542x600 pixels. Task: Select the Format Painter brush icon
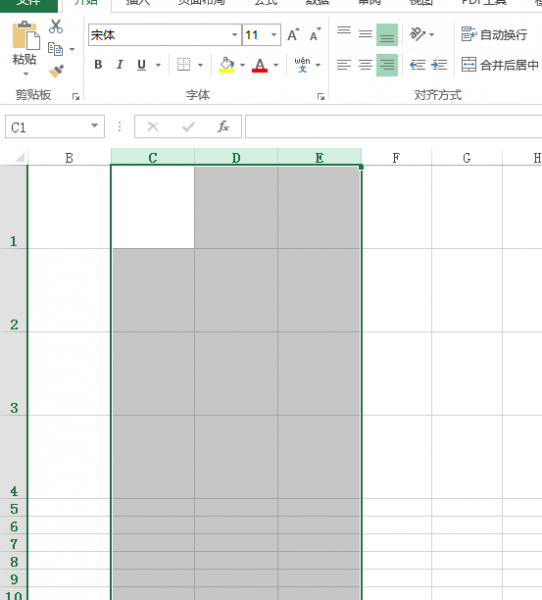tap(56, 71)
